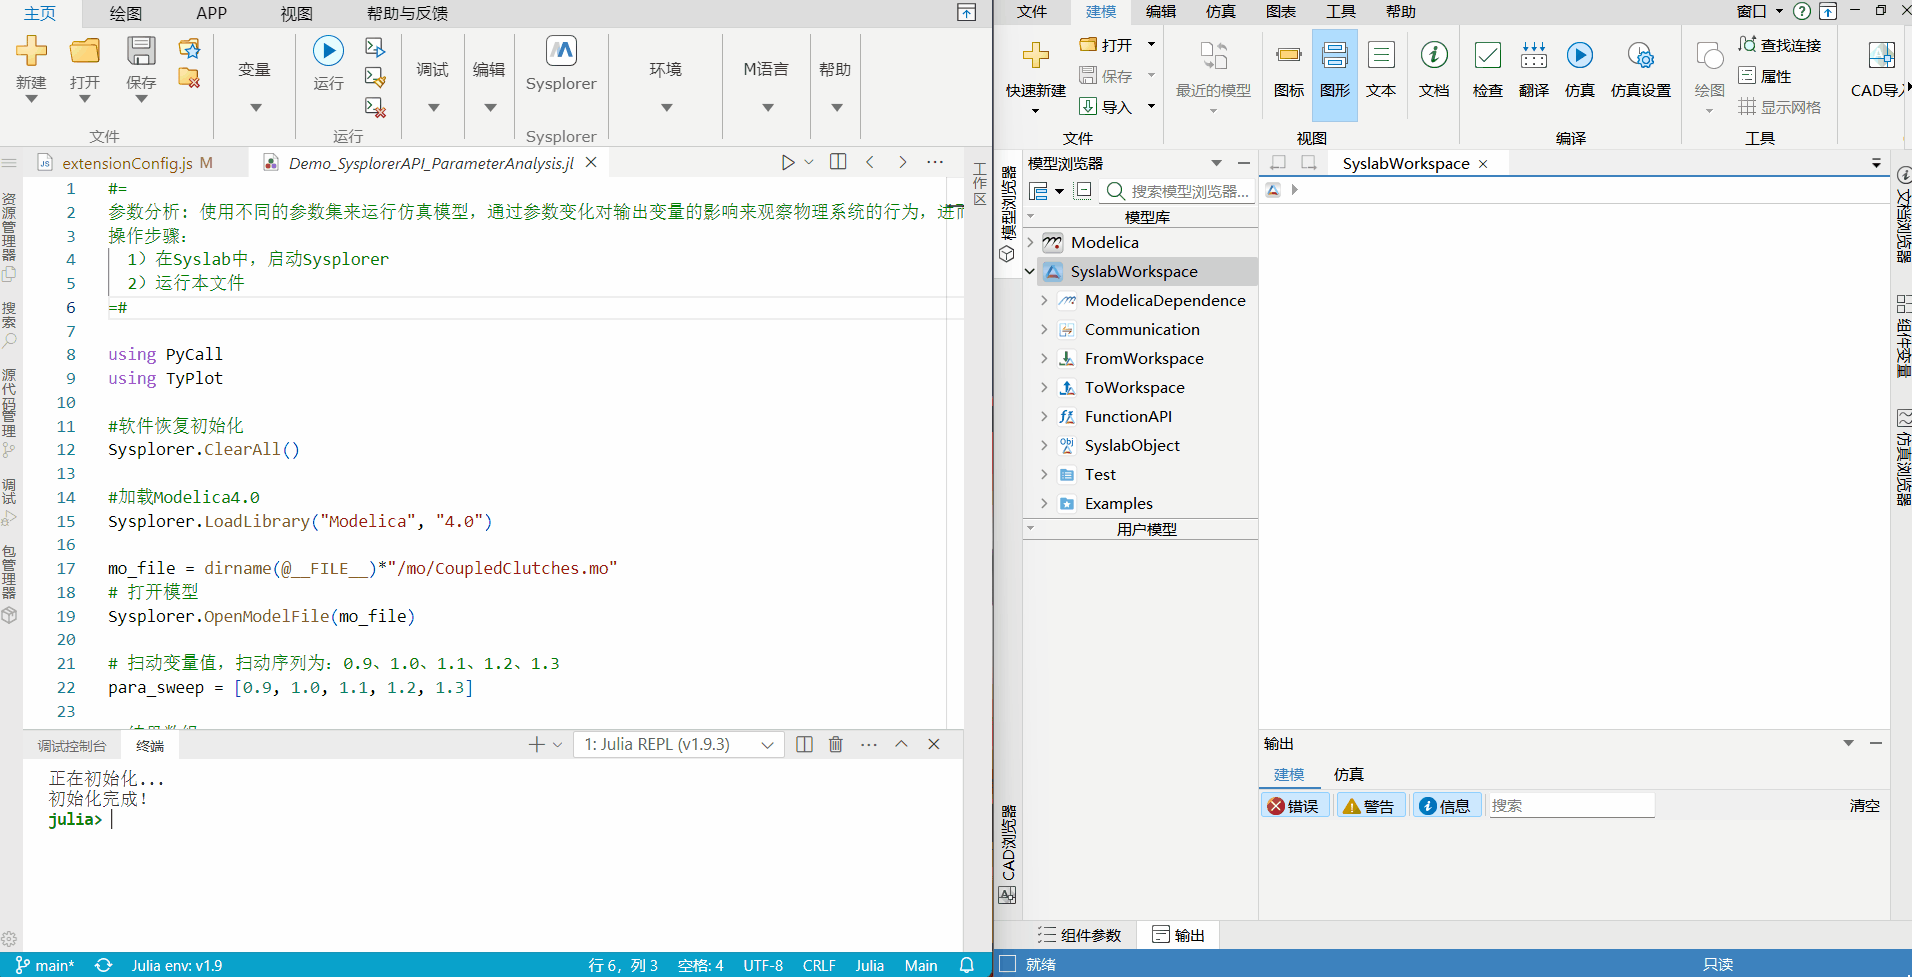Open the 仿真 output tab

click(x=1348, y=774)
